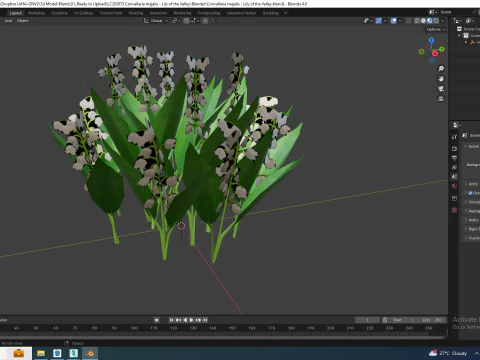Switch to rendered viewport shading

click(x=436, y=21)
